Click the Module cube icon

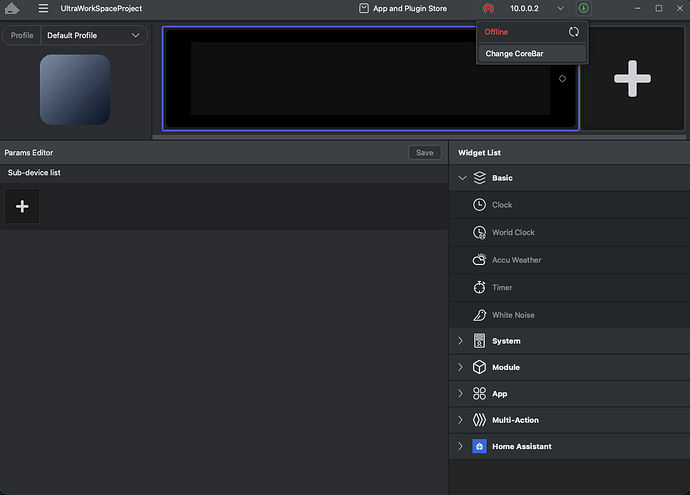(479, 367)
